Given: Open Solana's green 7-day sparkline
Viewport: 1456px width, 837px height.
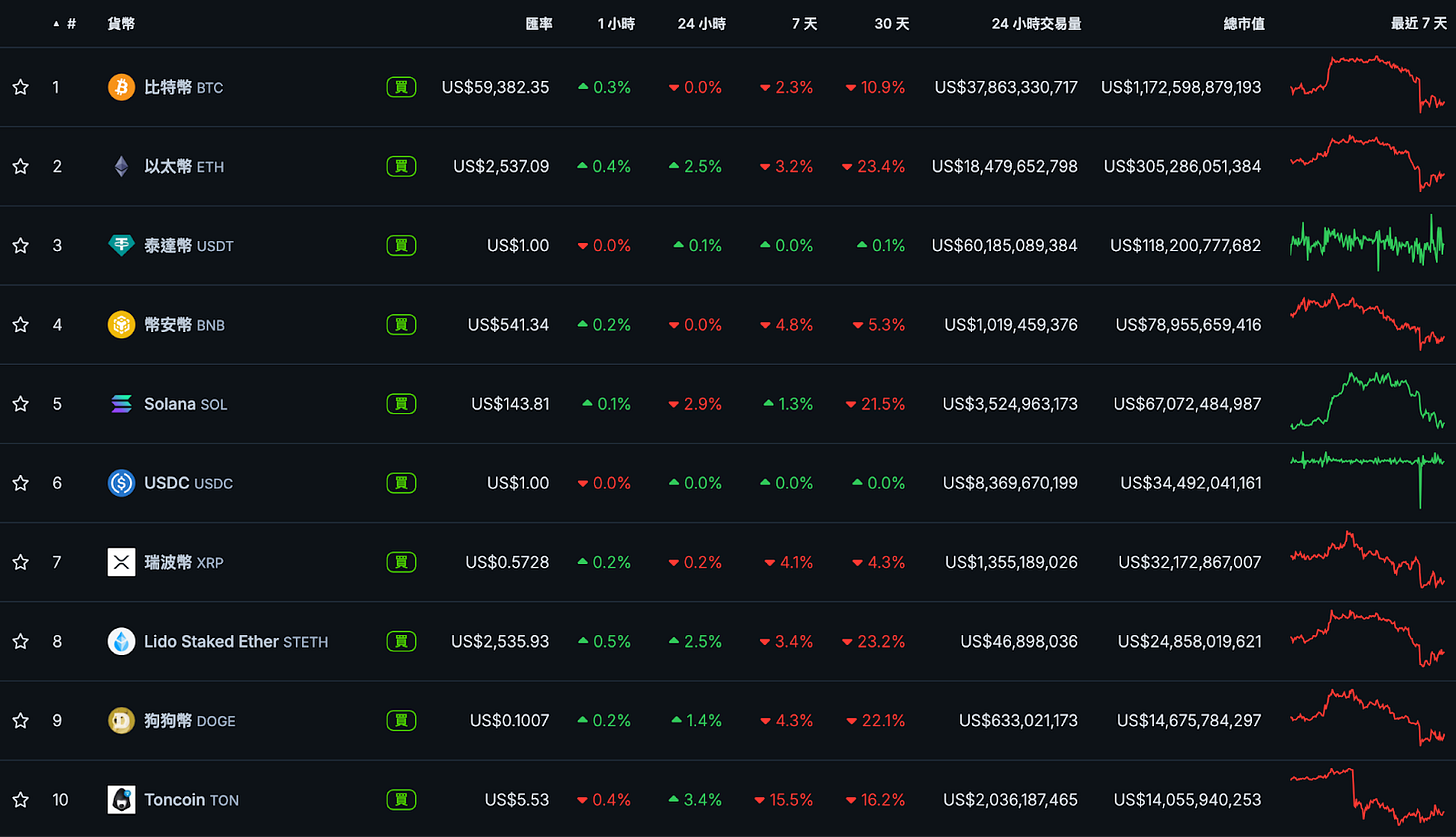Looking at the screenshot, I should click(x=1367, y=401).
